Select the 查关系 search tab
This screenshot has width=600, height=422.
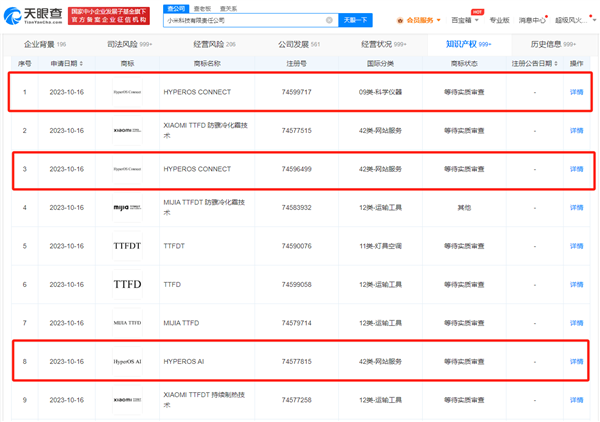point(228,8)
